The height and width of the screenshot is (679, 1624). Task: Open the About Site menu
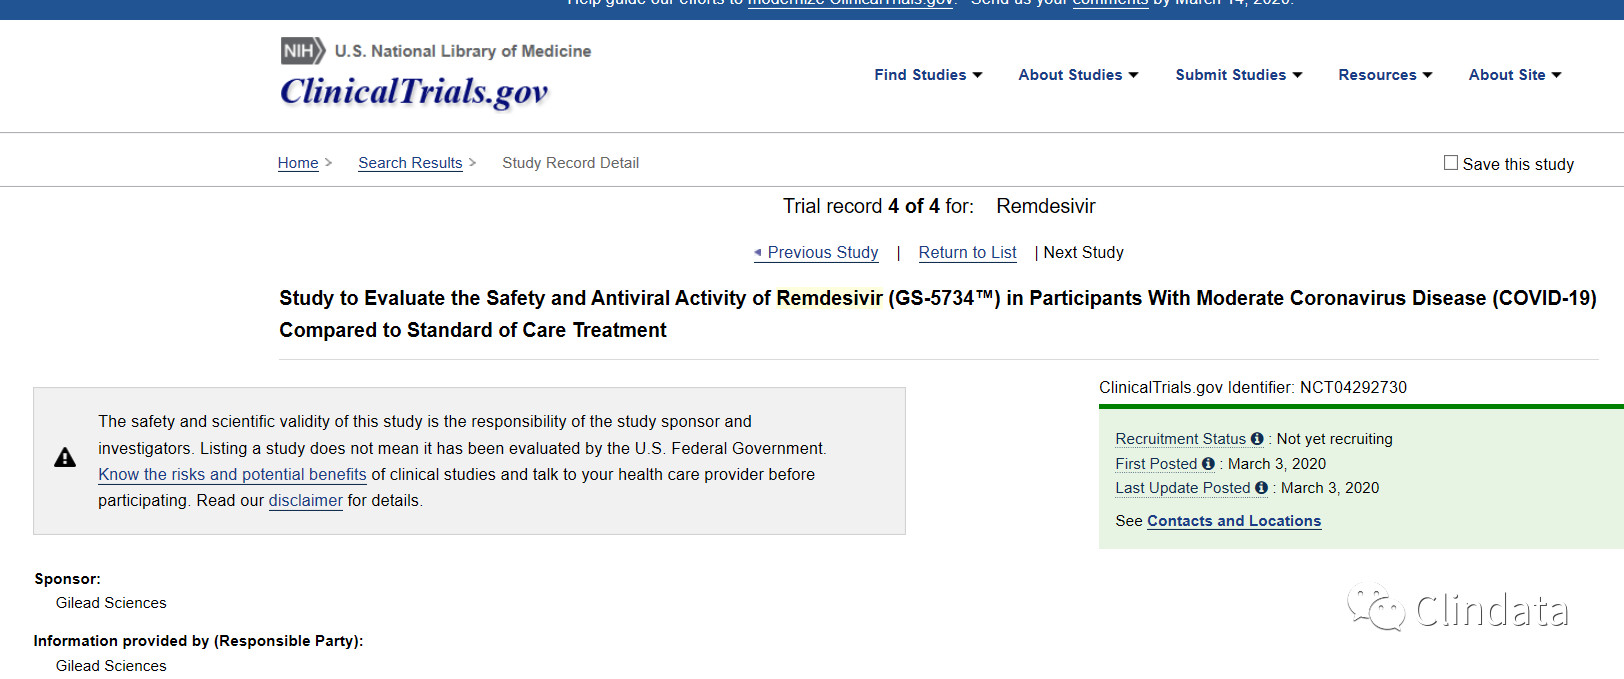click(x=1514, y=75)
